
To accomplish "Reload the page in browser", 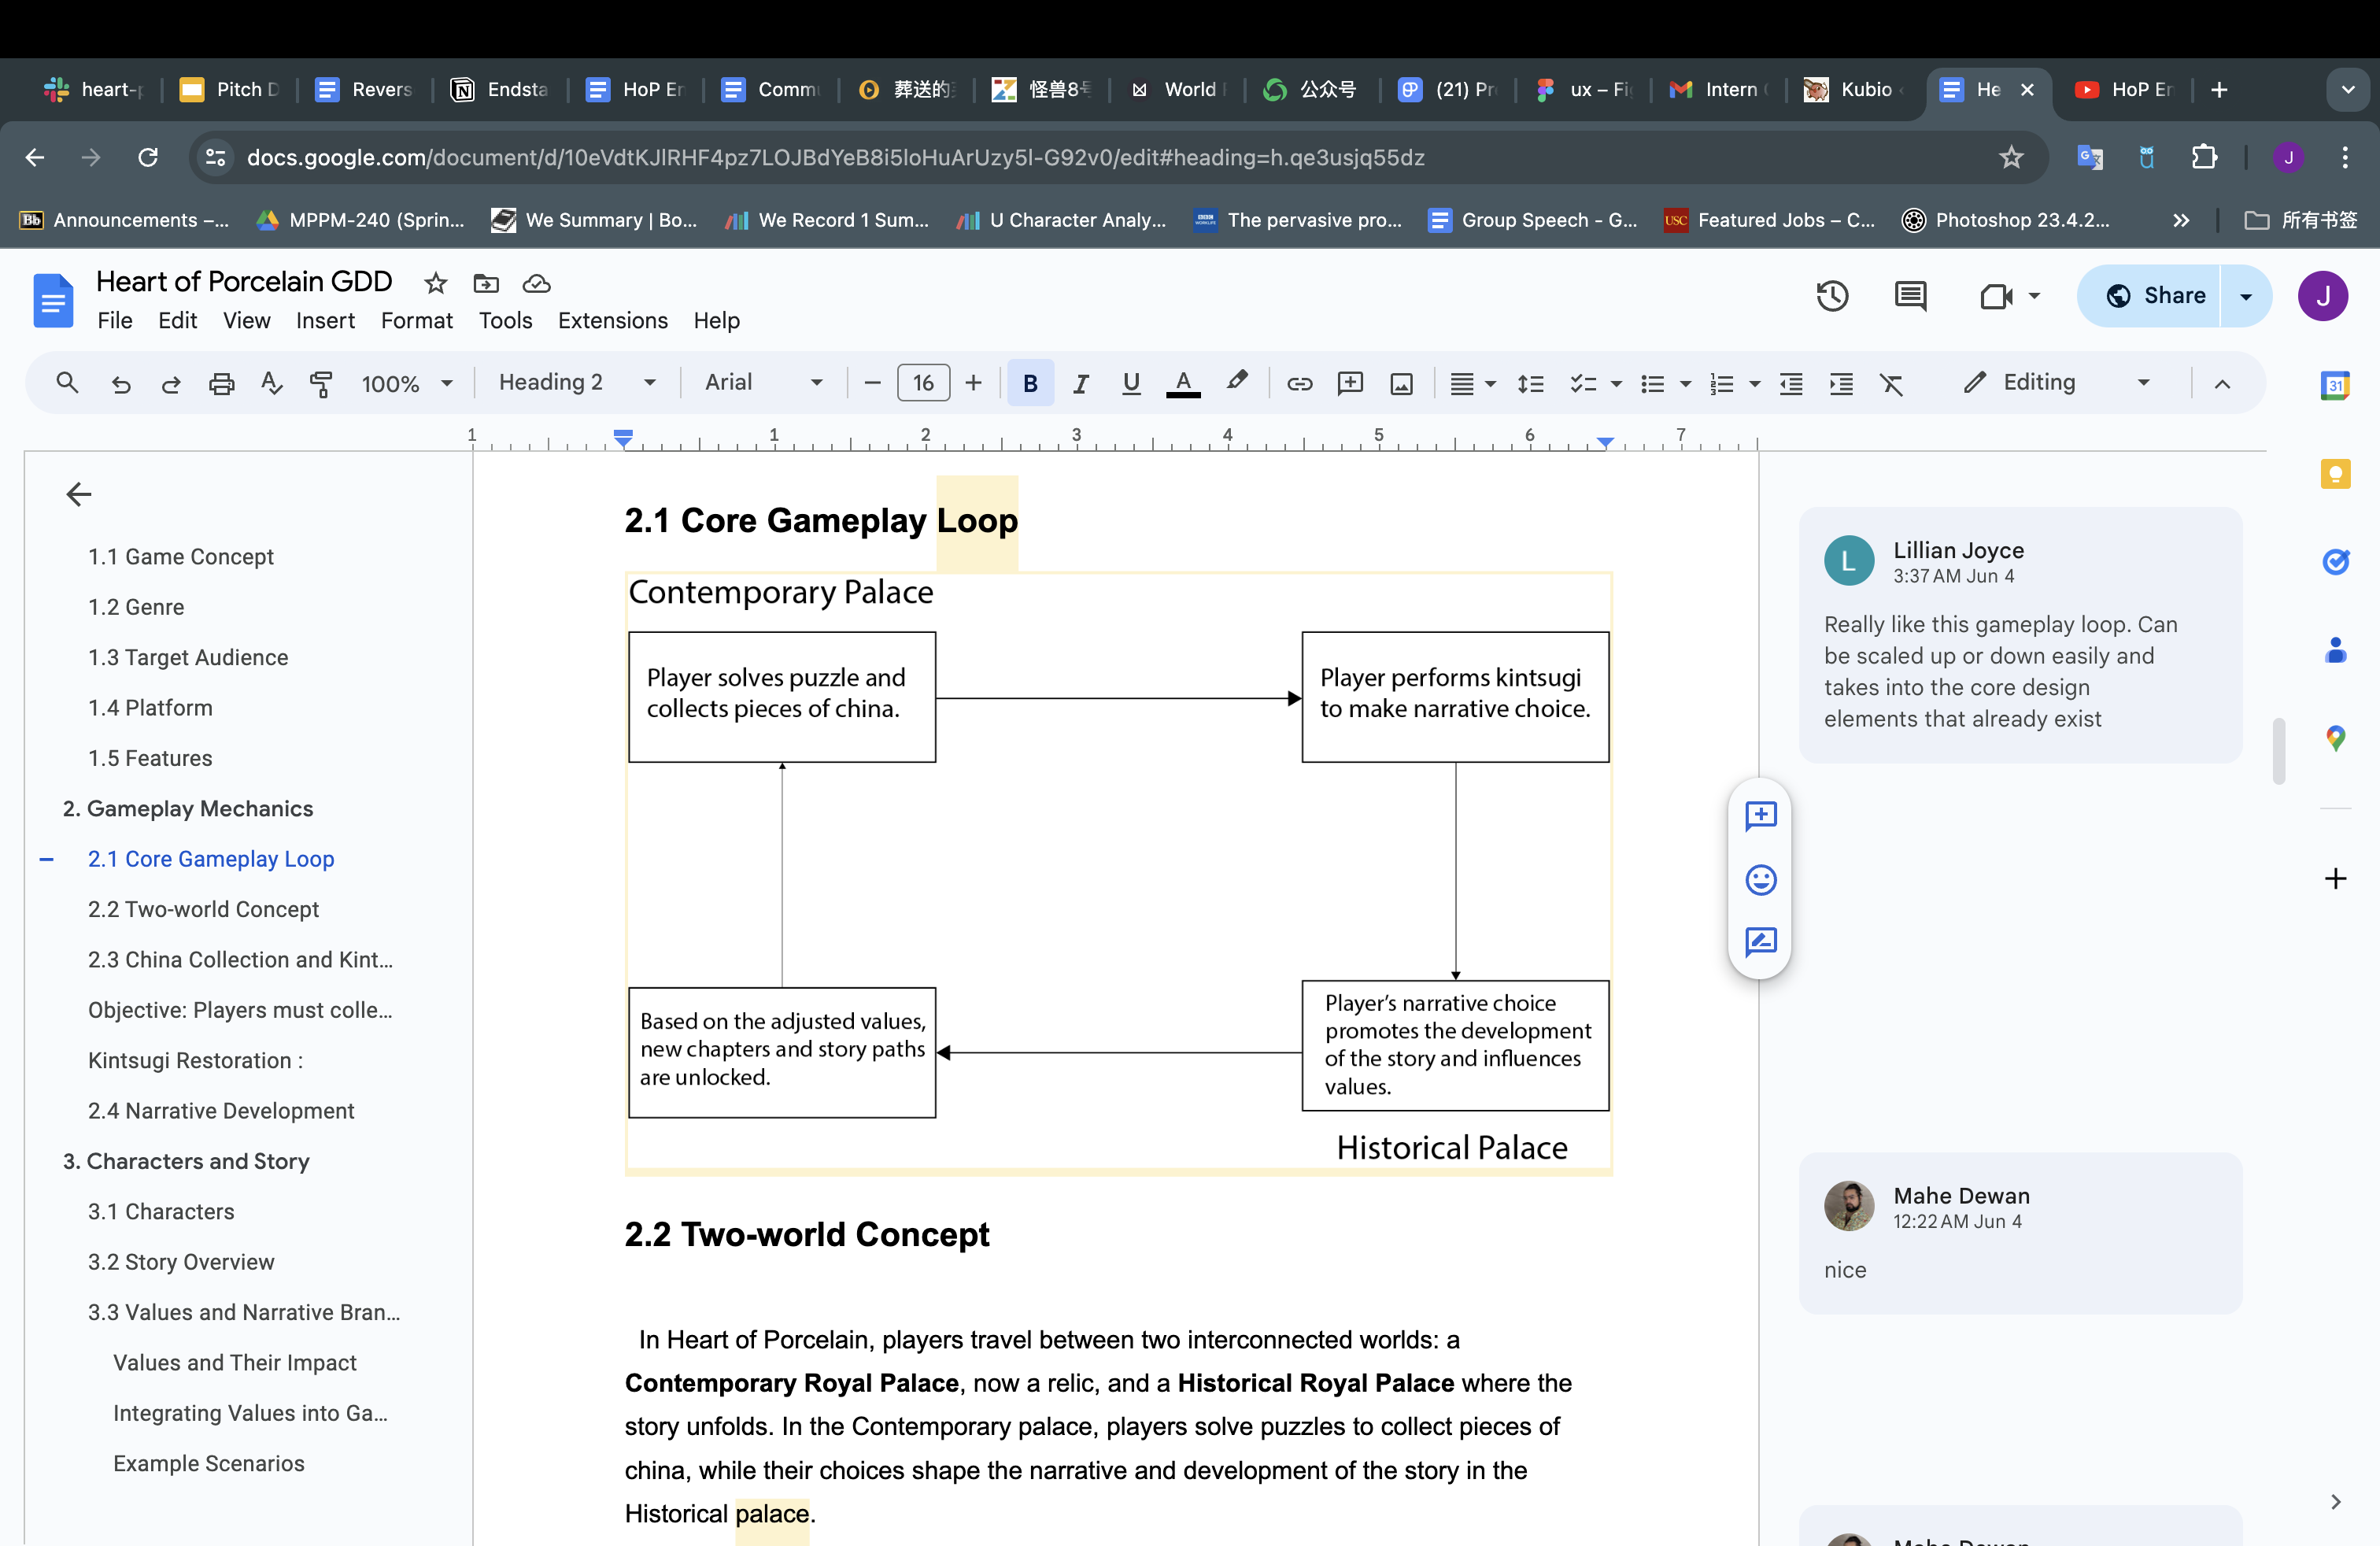I will 148,157.
